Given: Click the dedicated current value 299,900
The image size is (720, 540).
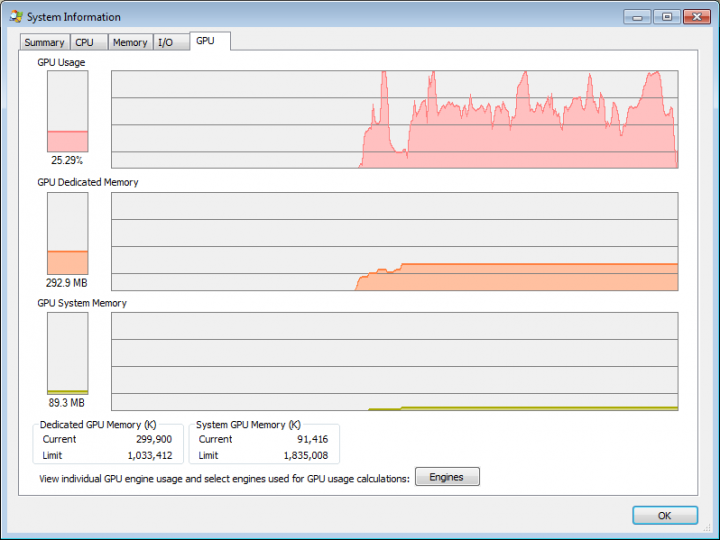Looking at the screenshot, I should pyautogui.click(x=154, y=439).
